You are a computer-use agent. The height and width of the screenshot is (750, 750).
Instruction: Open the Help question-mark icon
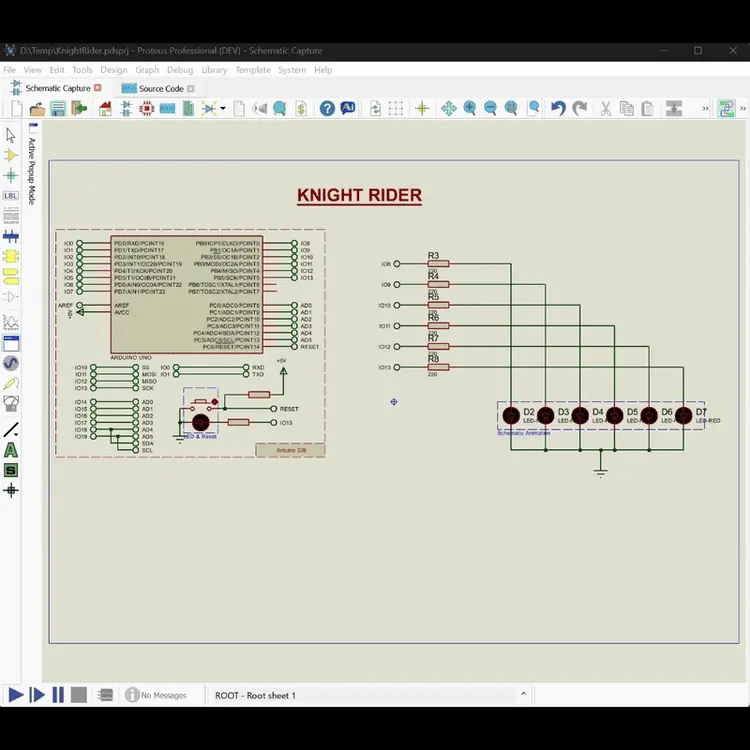(x=327, y=108)
